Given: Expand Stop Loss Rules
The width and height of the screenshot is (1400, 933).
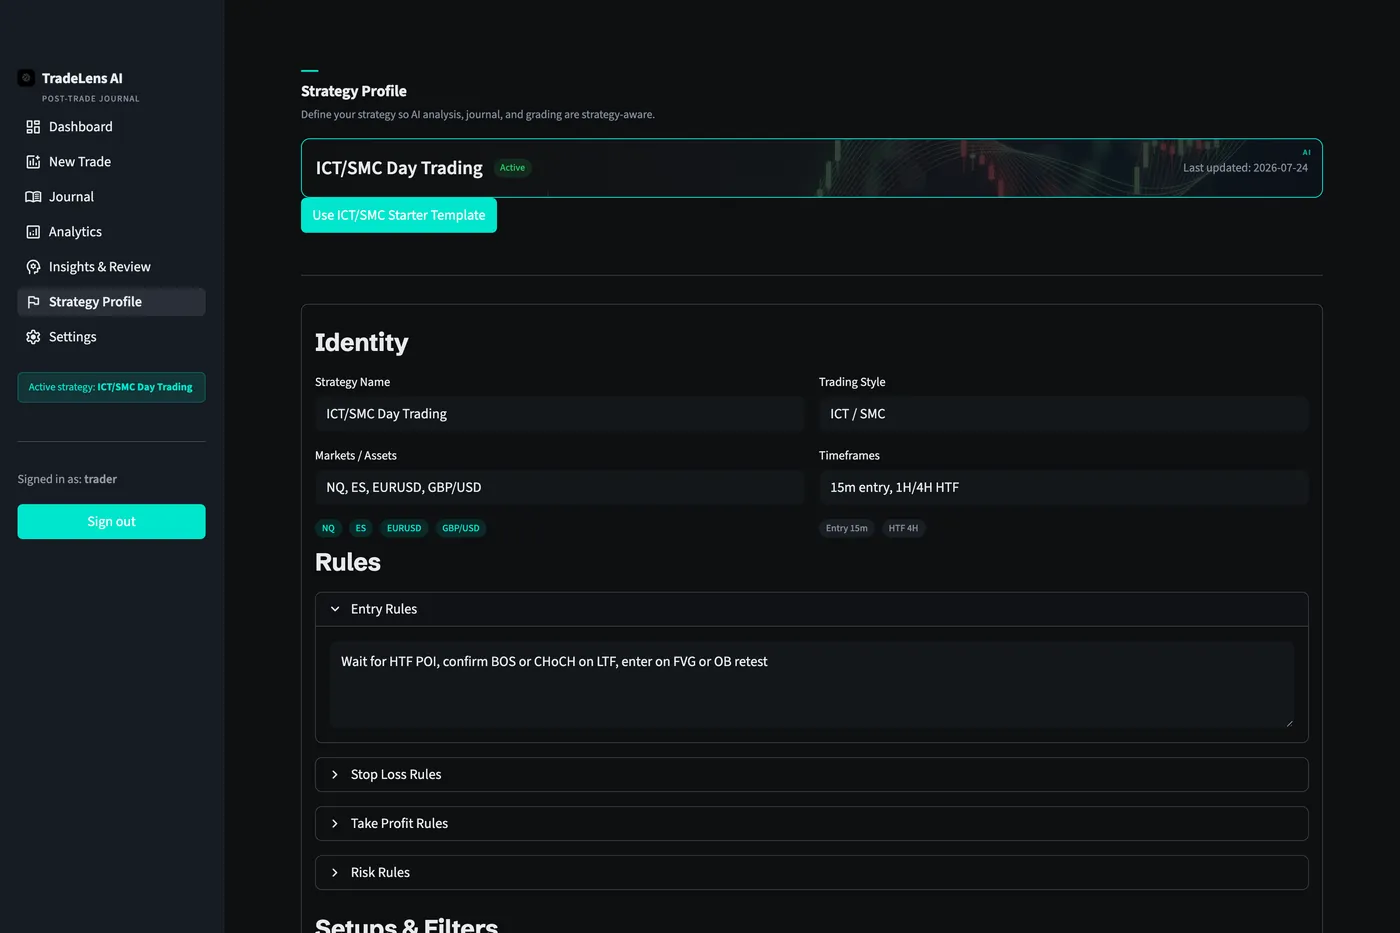Looking at the screenshot, I should [x=811, y=775].
